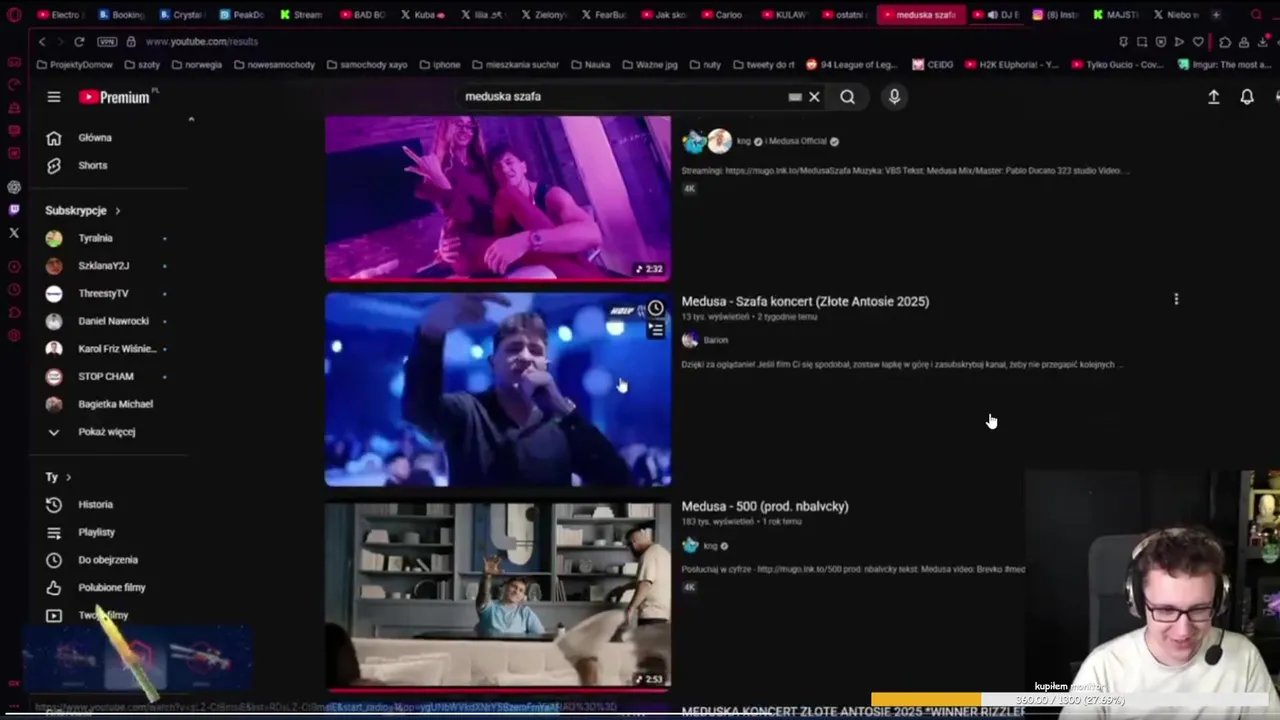Viewport: 1280px width, 720px height.
Task: Expand Pokaż więcej subscriptions list
Action: [108, 432]
